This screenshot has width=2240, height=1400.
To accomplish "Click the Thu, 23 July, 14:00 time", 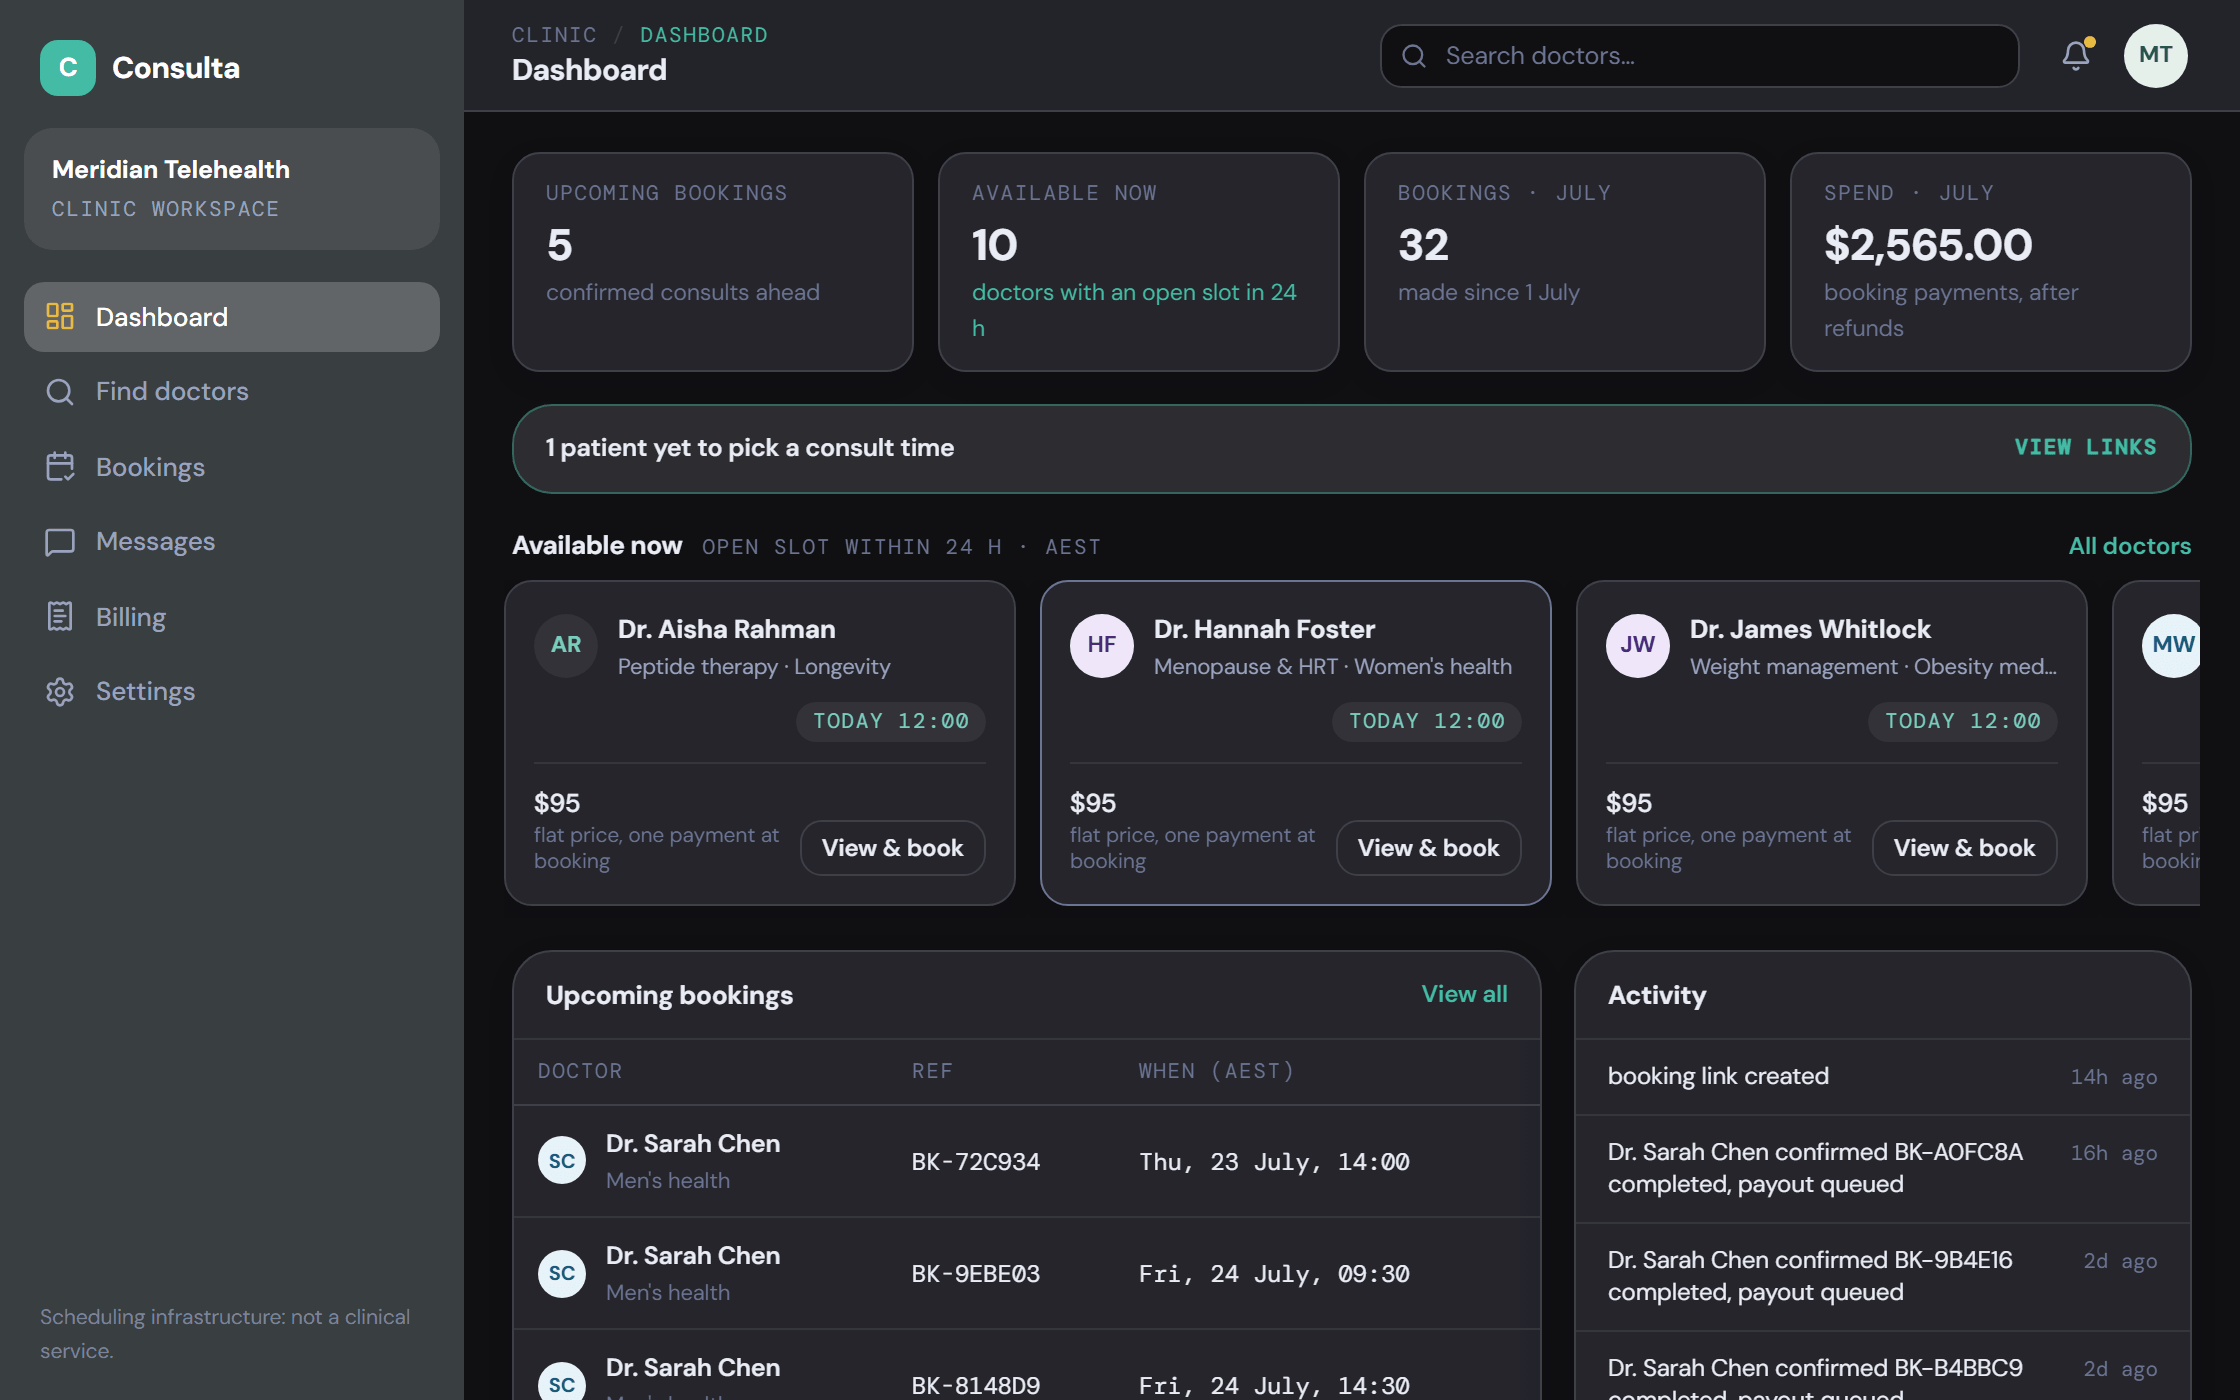I will [1274, 1162].
